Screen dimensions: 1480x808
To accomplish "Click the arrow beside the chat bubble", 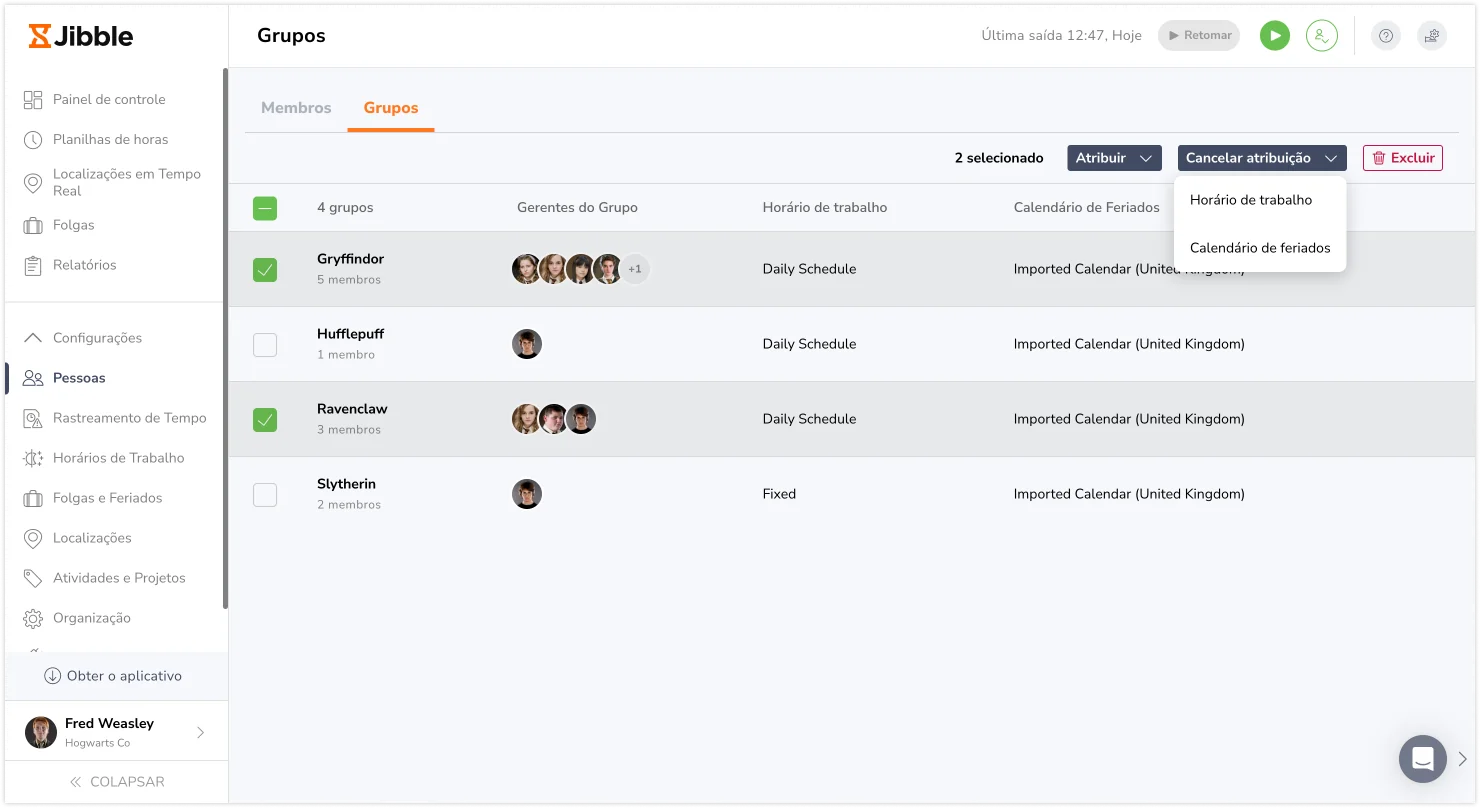I will coord(1462,759).
